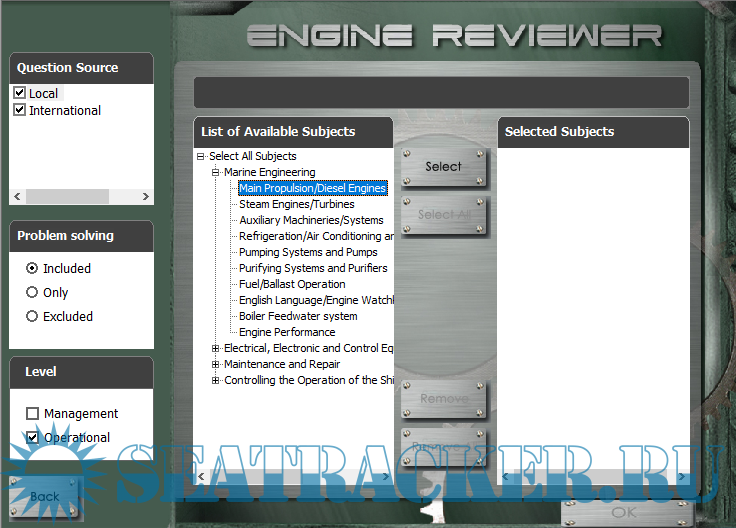This screenshot has width=736, height=528.
Task: Select Pumping Systems and Pumps subject
Action: [308, 252]
